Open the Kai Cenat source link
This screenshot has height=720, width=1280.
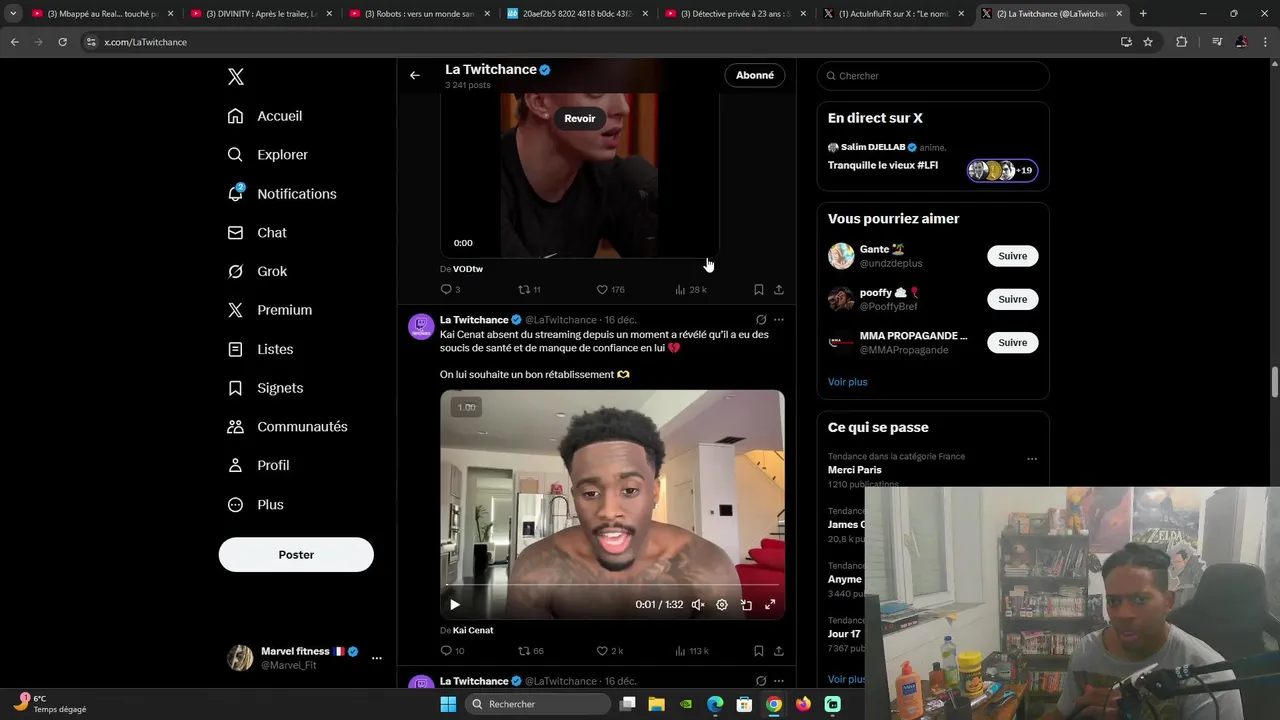pos(473,630)
